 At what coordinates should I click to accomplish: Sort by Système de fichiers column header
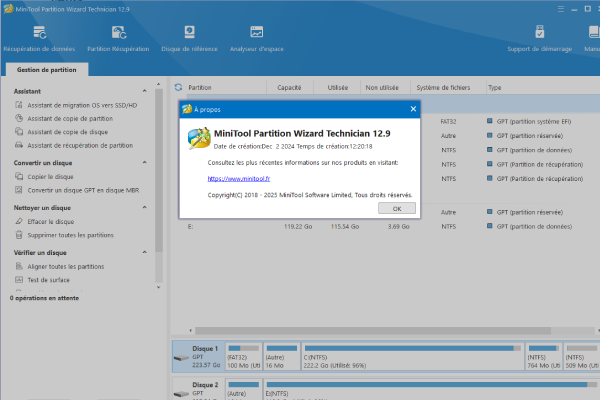coord(443,88)
